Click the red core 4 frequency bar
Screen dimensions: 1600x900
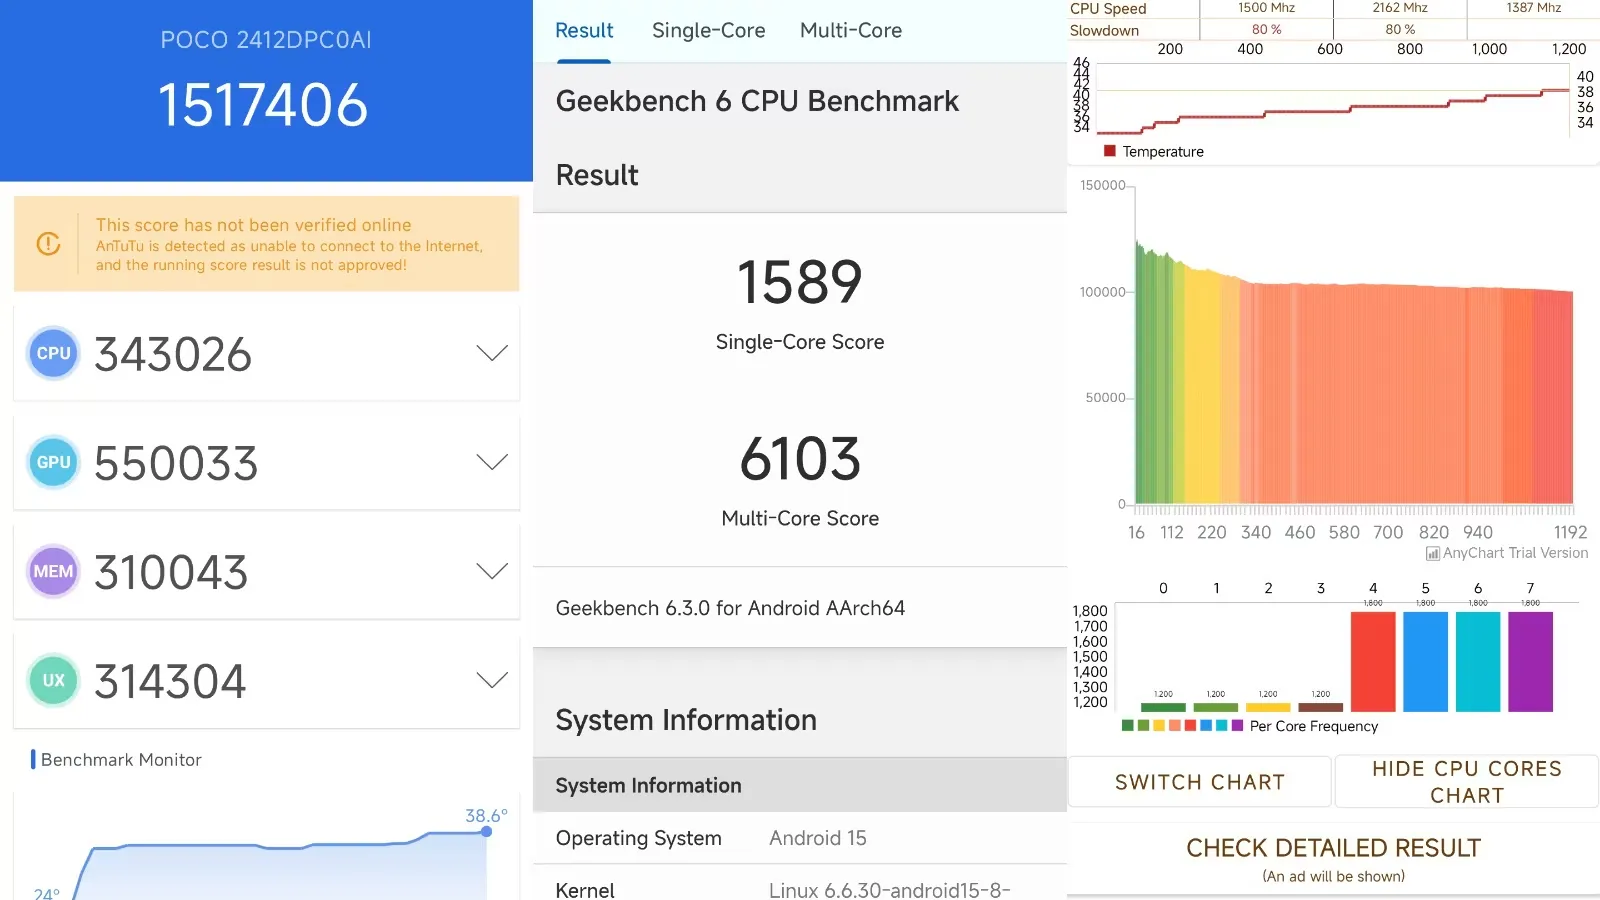tap(1373, 661)
